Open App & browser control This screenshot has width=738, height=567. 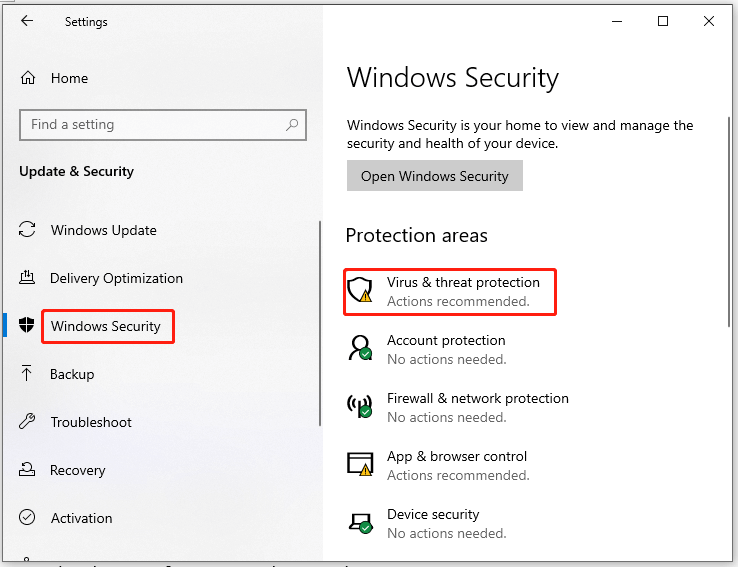tap(457, 456)
